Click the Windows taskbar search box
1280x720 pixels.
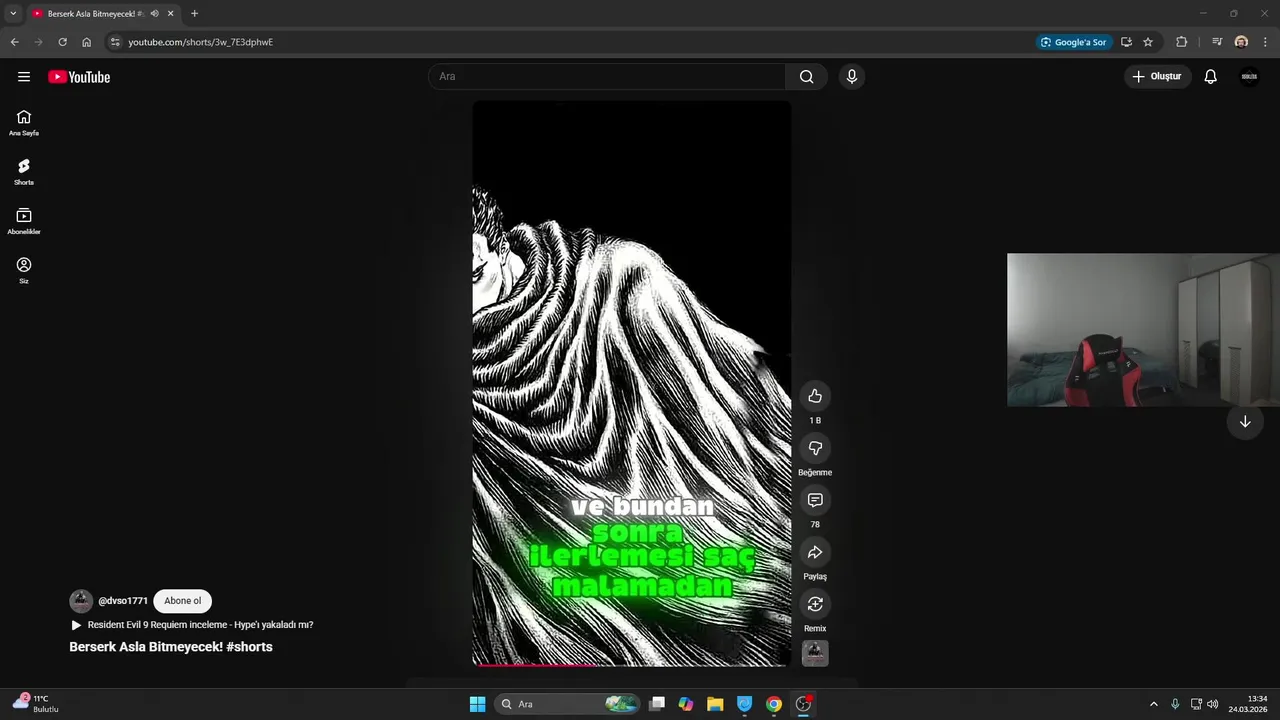tap(569, 704)
